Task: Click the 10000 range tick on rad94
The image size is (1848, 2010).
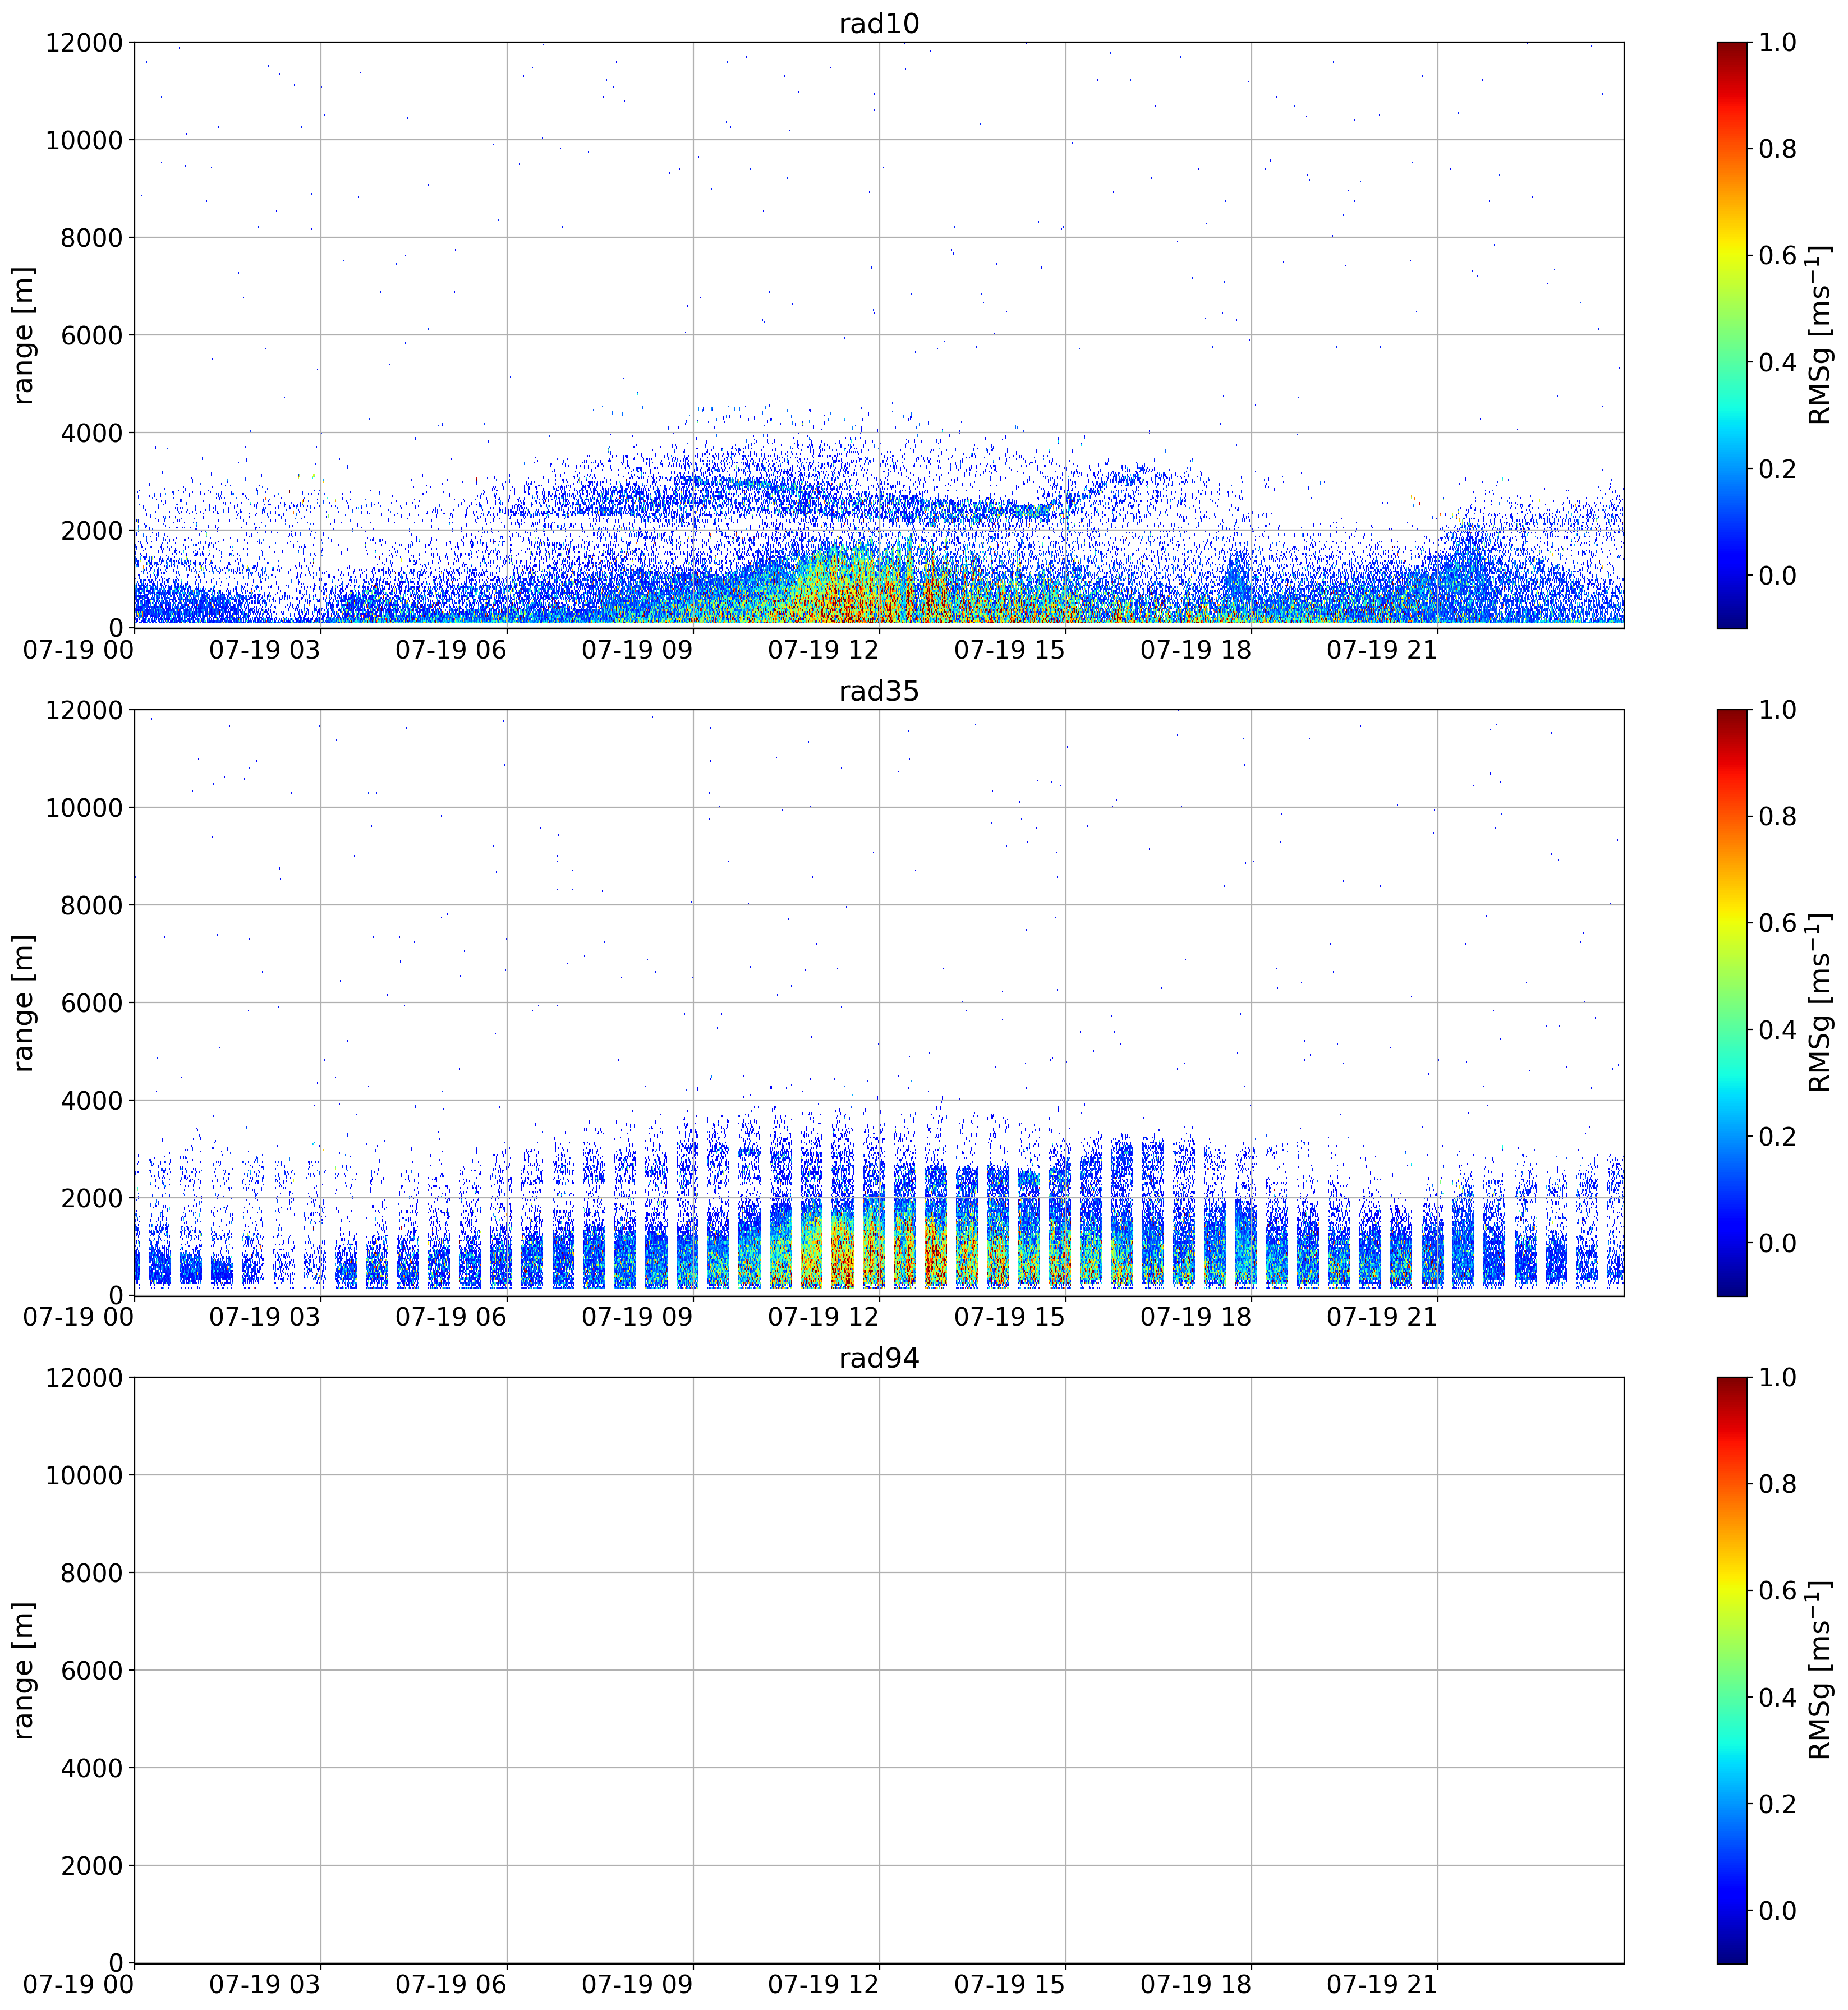Action: point(84,1475)
